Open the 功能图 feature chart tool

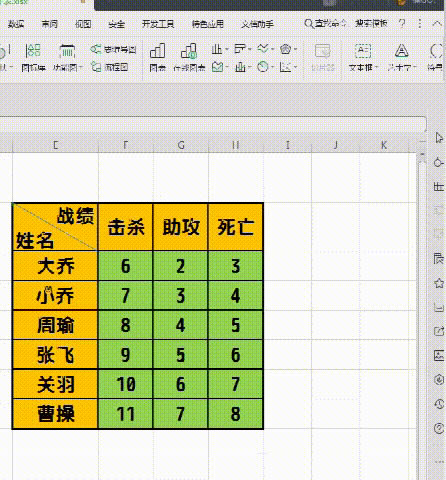pyautogui.click(x=67, y=58)
